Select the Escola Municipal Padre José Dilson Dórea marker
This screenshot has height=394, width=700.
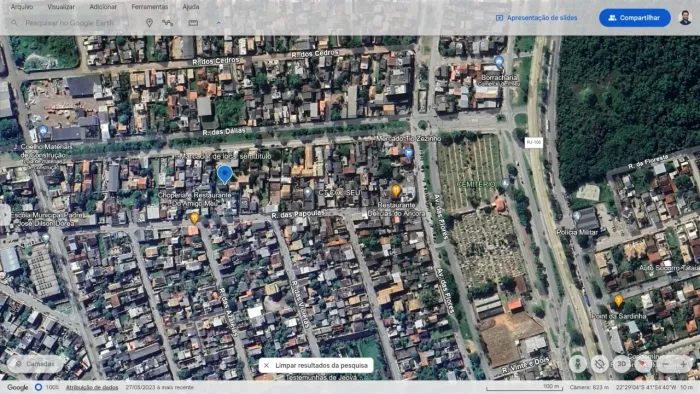click(46, 237)
